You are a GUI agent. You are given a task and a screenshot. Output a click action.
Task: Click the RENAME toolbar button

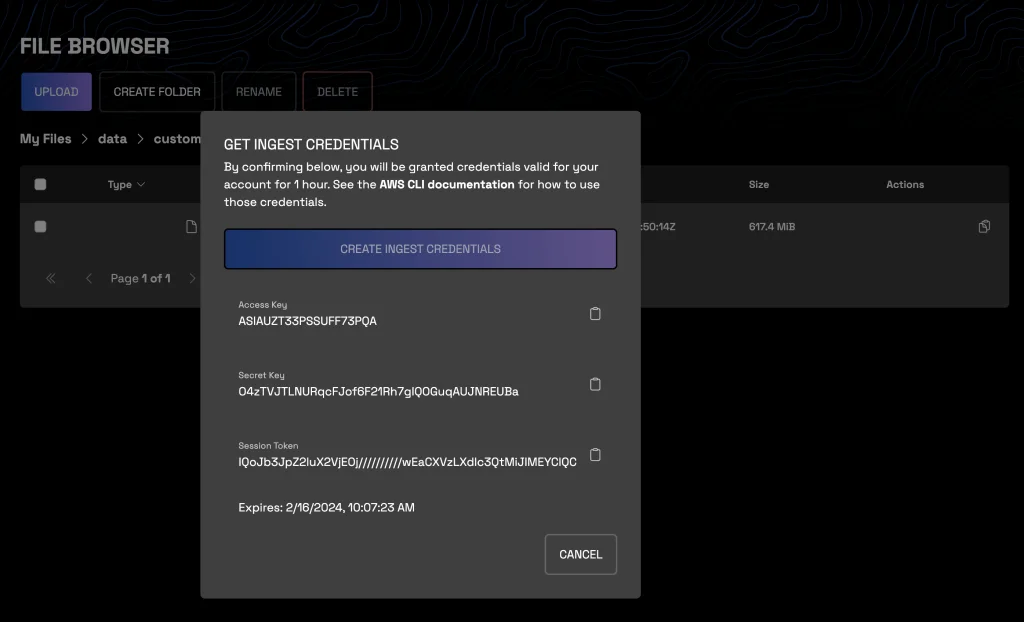coord(258,91)
